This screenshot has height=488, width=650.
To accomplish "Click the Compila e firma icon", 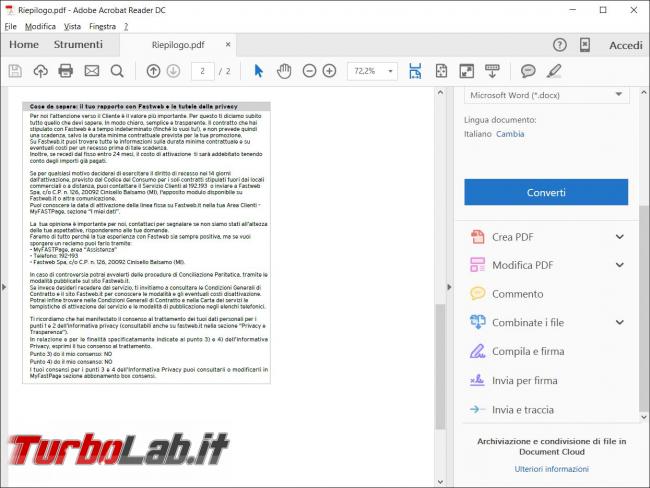I will [x=478, y=351].
